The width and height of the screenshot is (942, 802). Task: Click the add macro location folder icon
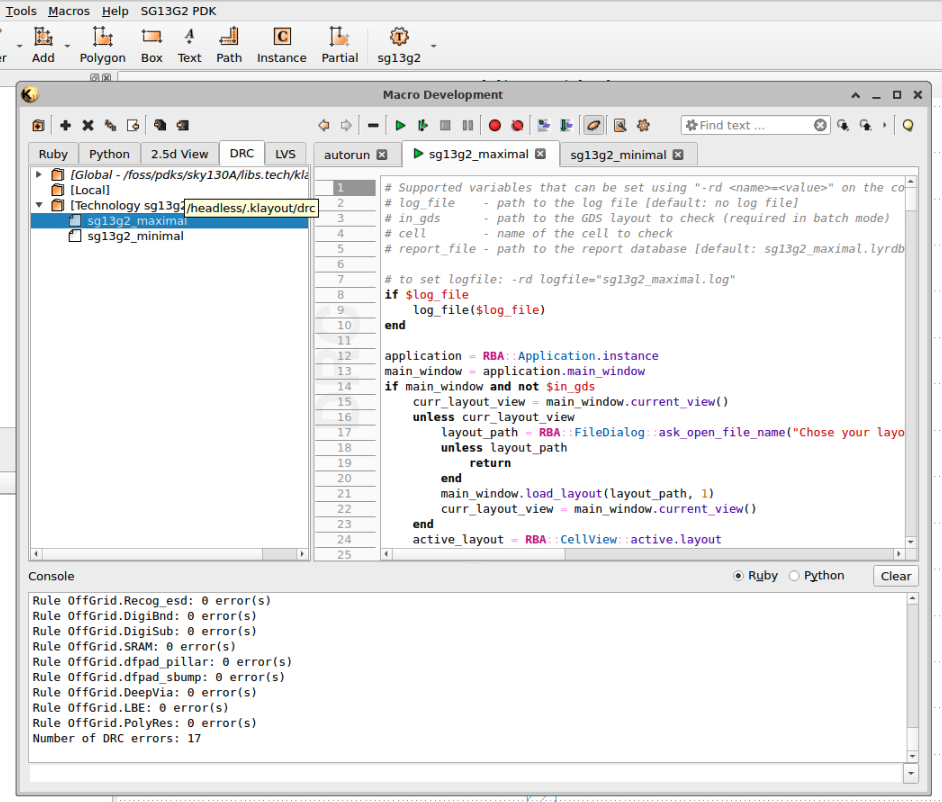coord(38,125)
